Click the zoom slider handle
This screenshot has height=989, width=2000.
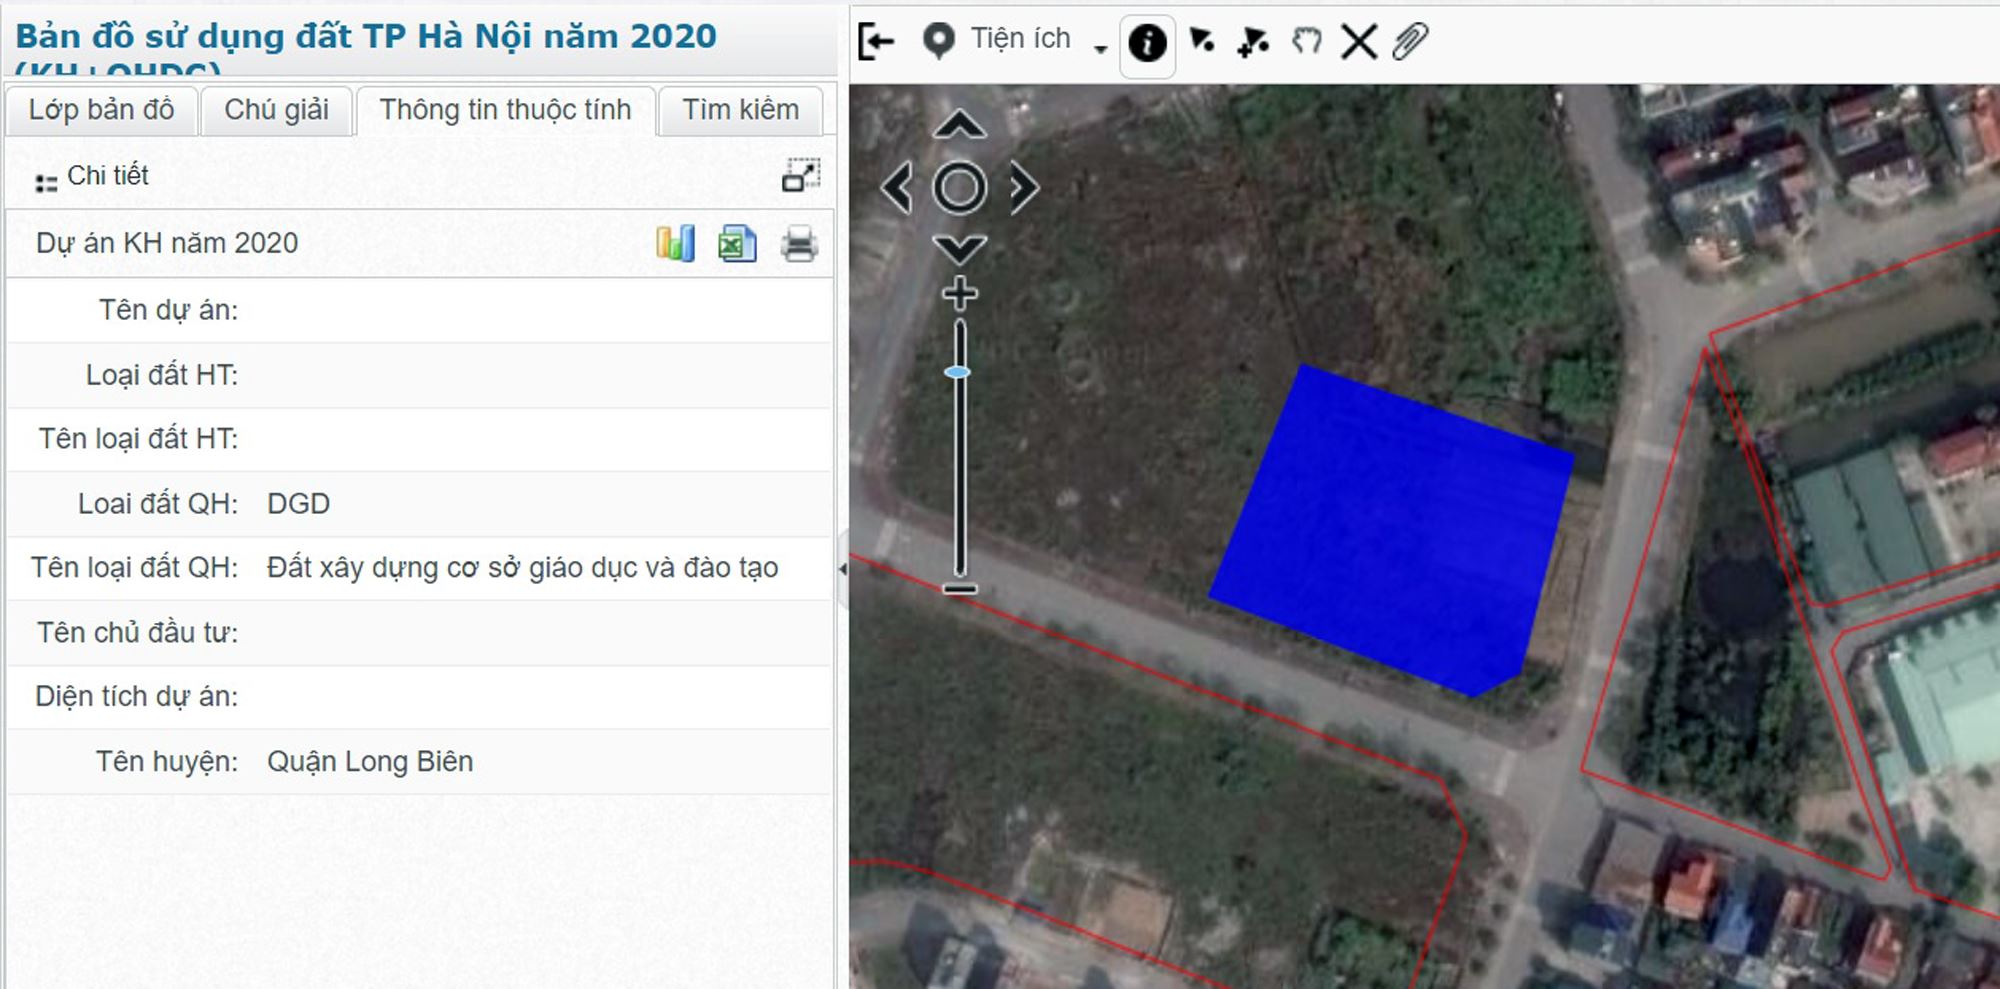[x=958, y=372]
